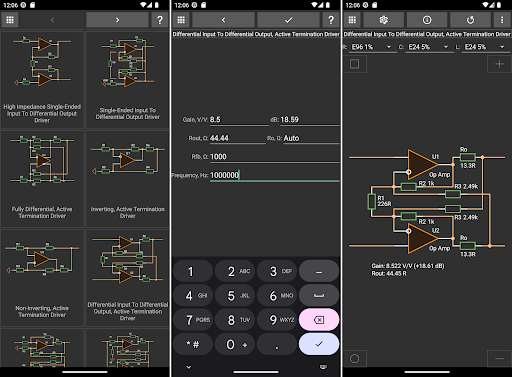This screenshot has width=512, height=377.
Task: Tap the reset/refresh arrow icon
Action: coord(470,20)
